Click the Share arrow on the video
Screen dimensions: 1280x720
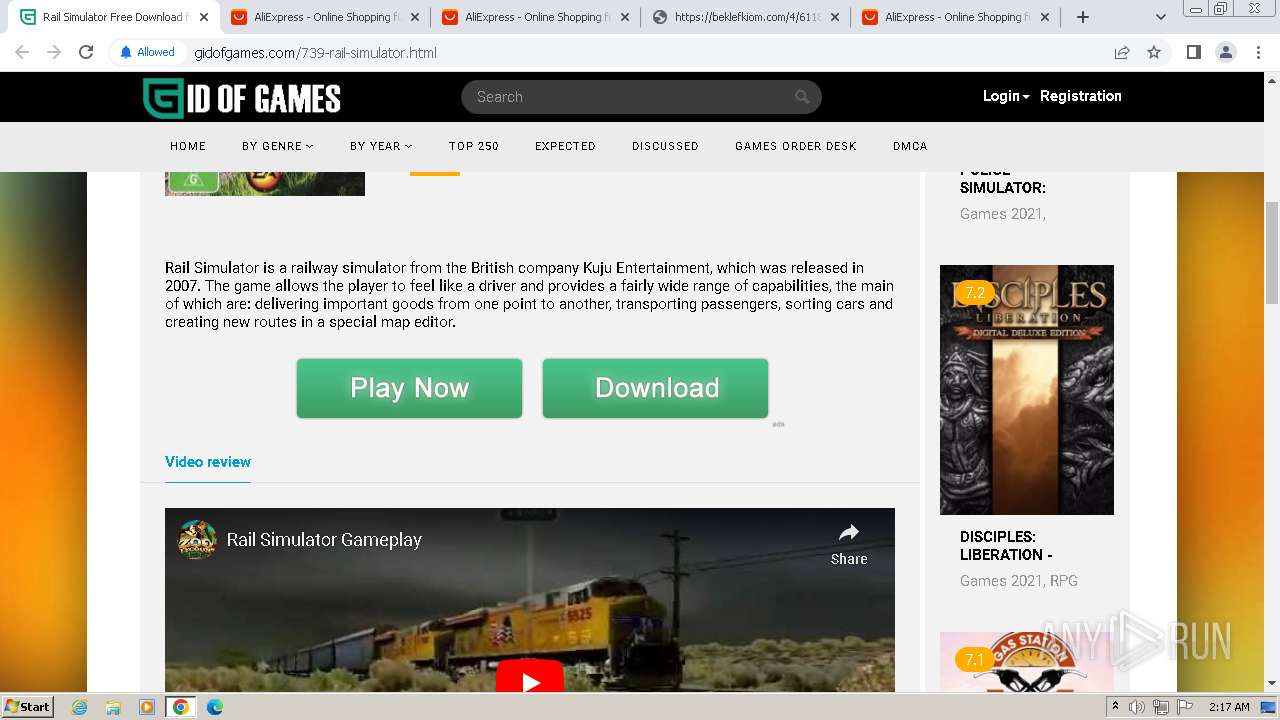(849, 544)
